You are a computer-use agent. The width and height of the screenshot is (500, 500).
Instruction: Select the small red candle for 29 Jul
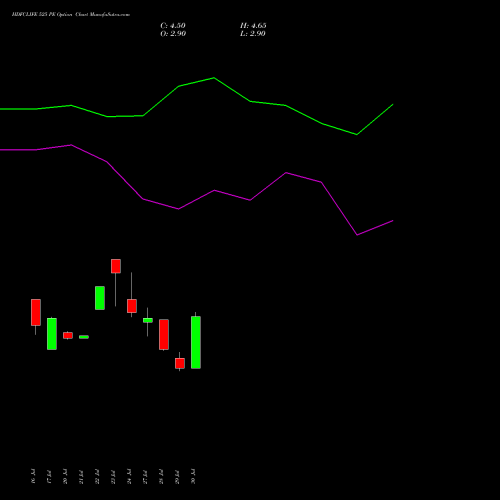click(x=180, y=363)
